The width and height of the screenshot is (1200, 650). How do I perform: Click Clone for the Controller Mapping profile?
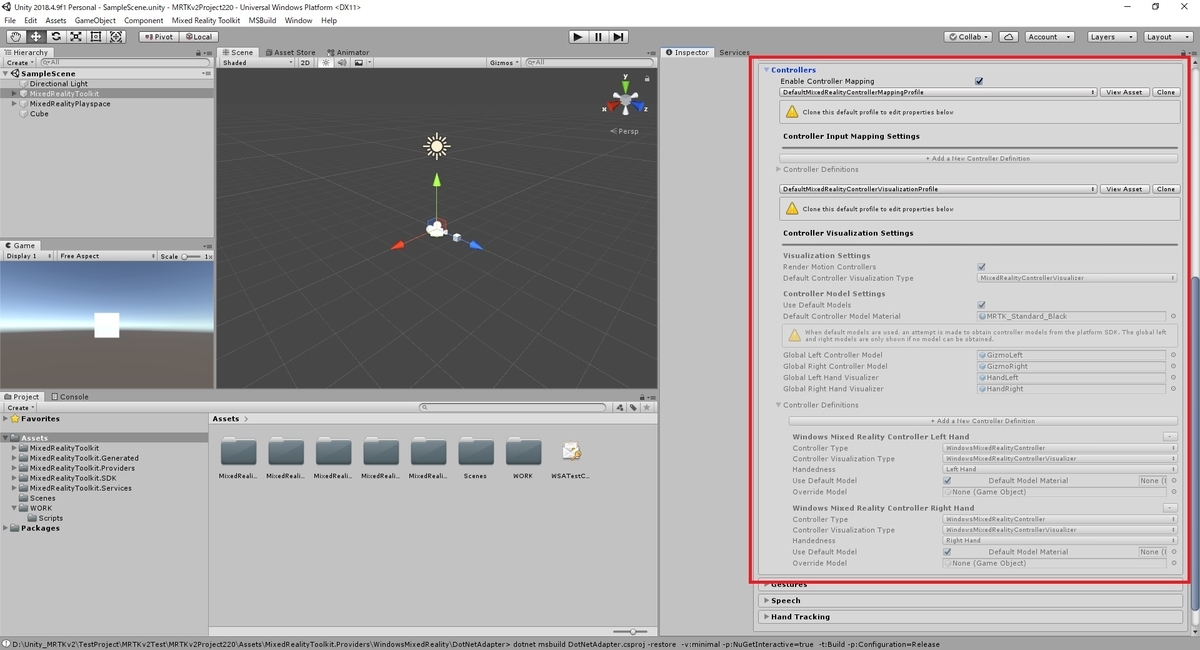click(x=1166, y=92)
